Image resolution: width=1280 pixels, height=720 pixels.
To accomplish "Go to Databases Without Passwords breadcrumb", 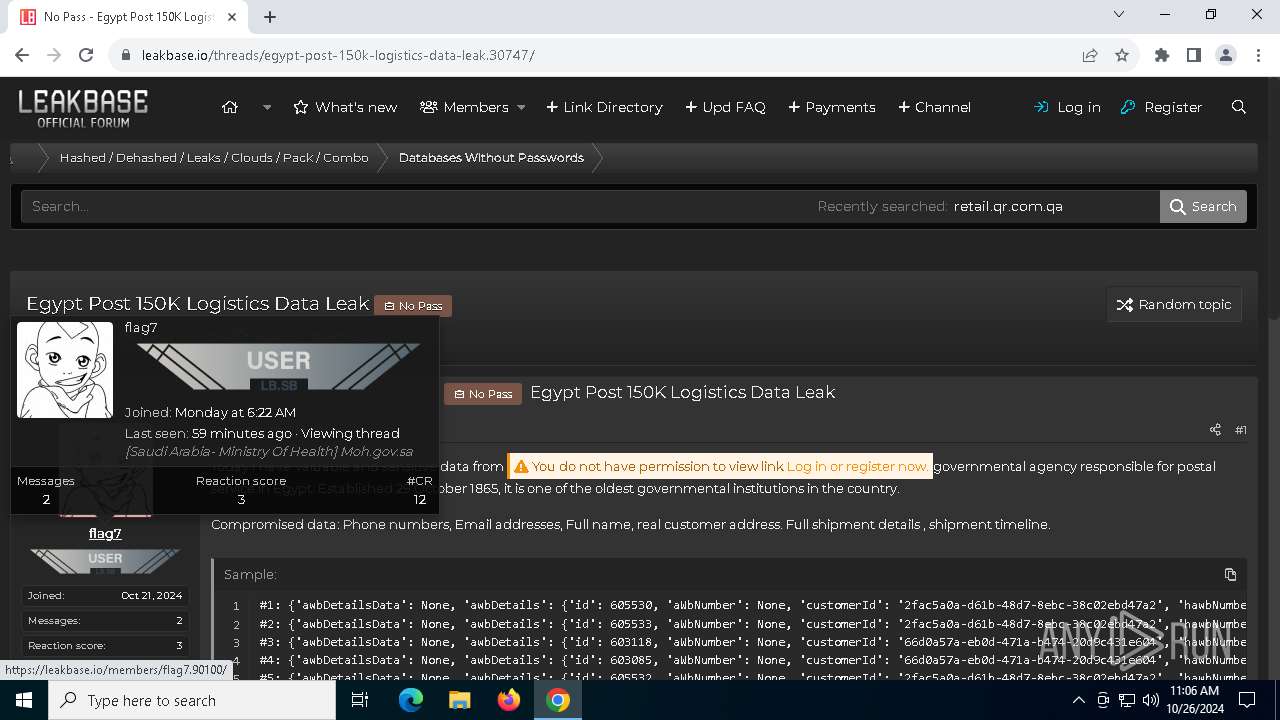I will pyautogui.click(x=491, y=158).
